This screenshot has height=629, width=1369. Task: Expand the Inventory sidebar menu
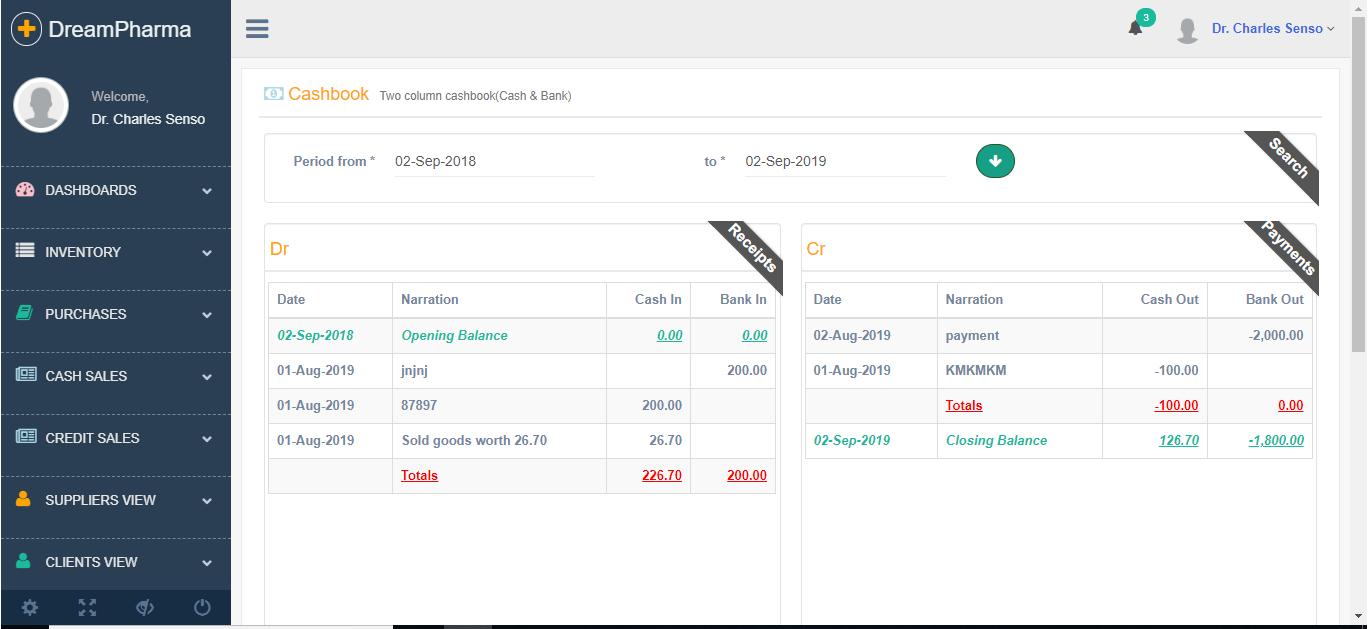[x=115, y=252]
